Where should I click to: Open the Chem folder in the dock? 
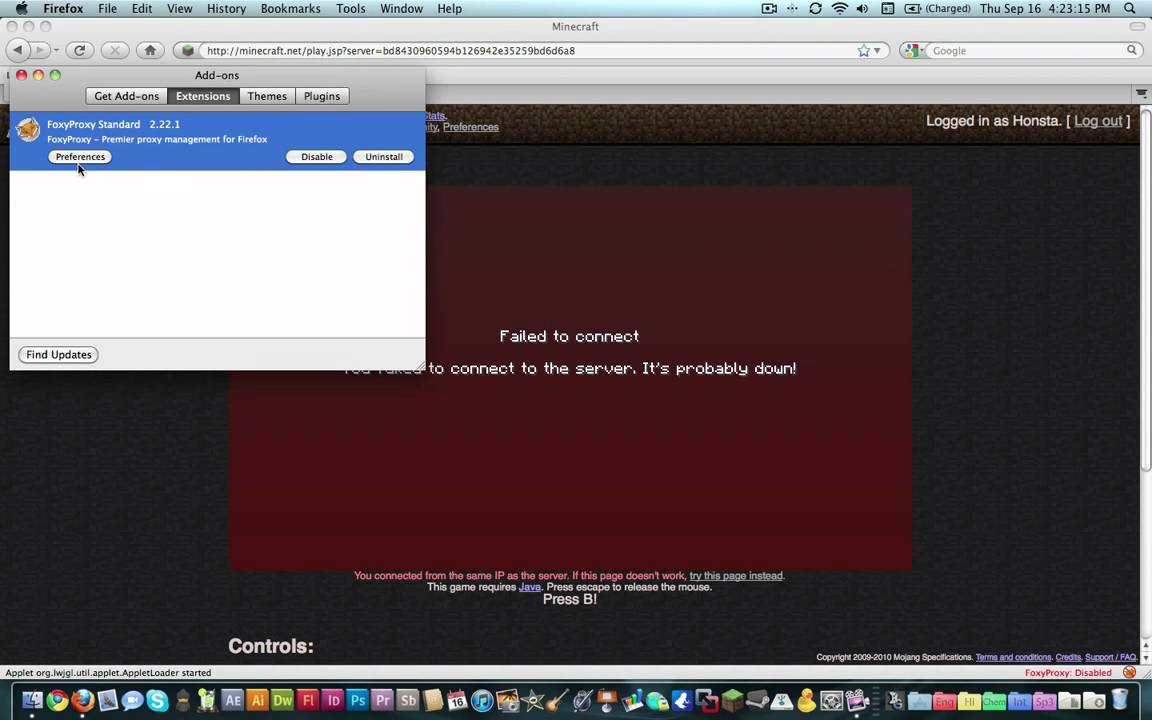(994, 702)
